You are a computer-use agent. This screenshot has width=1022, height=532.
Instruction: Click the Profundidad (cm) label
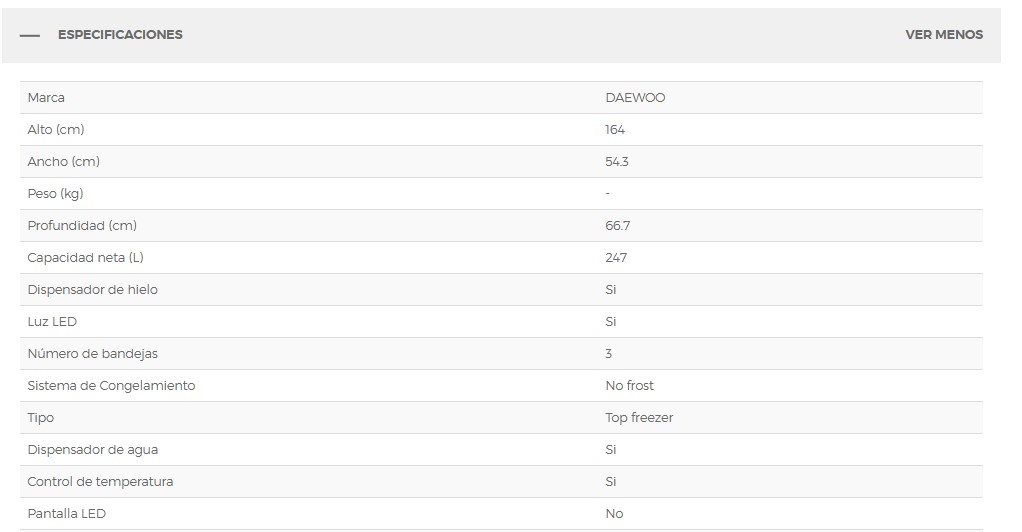coord(82,226)
